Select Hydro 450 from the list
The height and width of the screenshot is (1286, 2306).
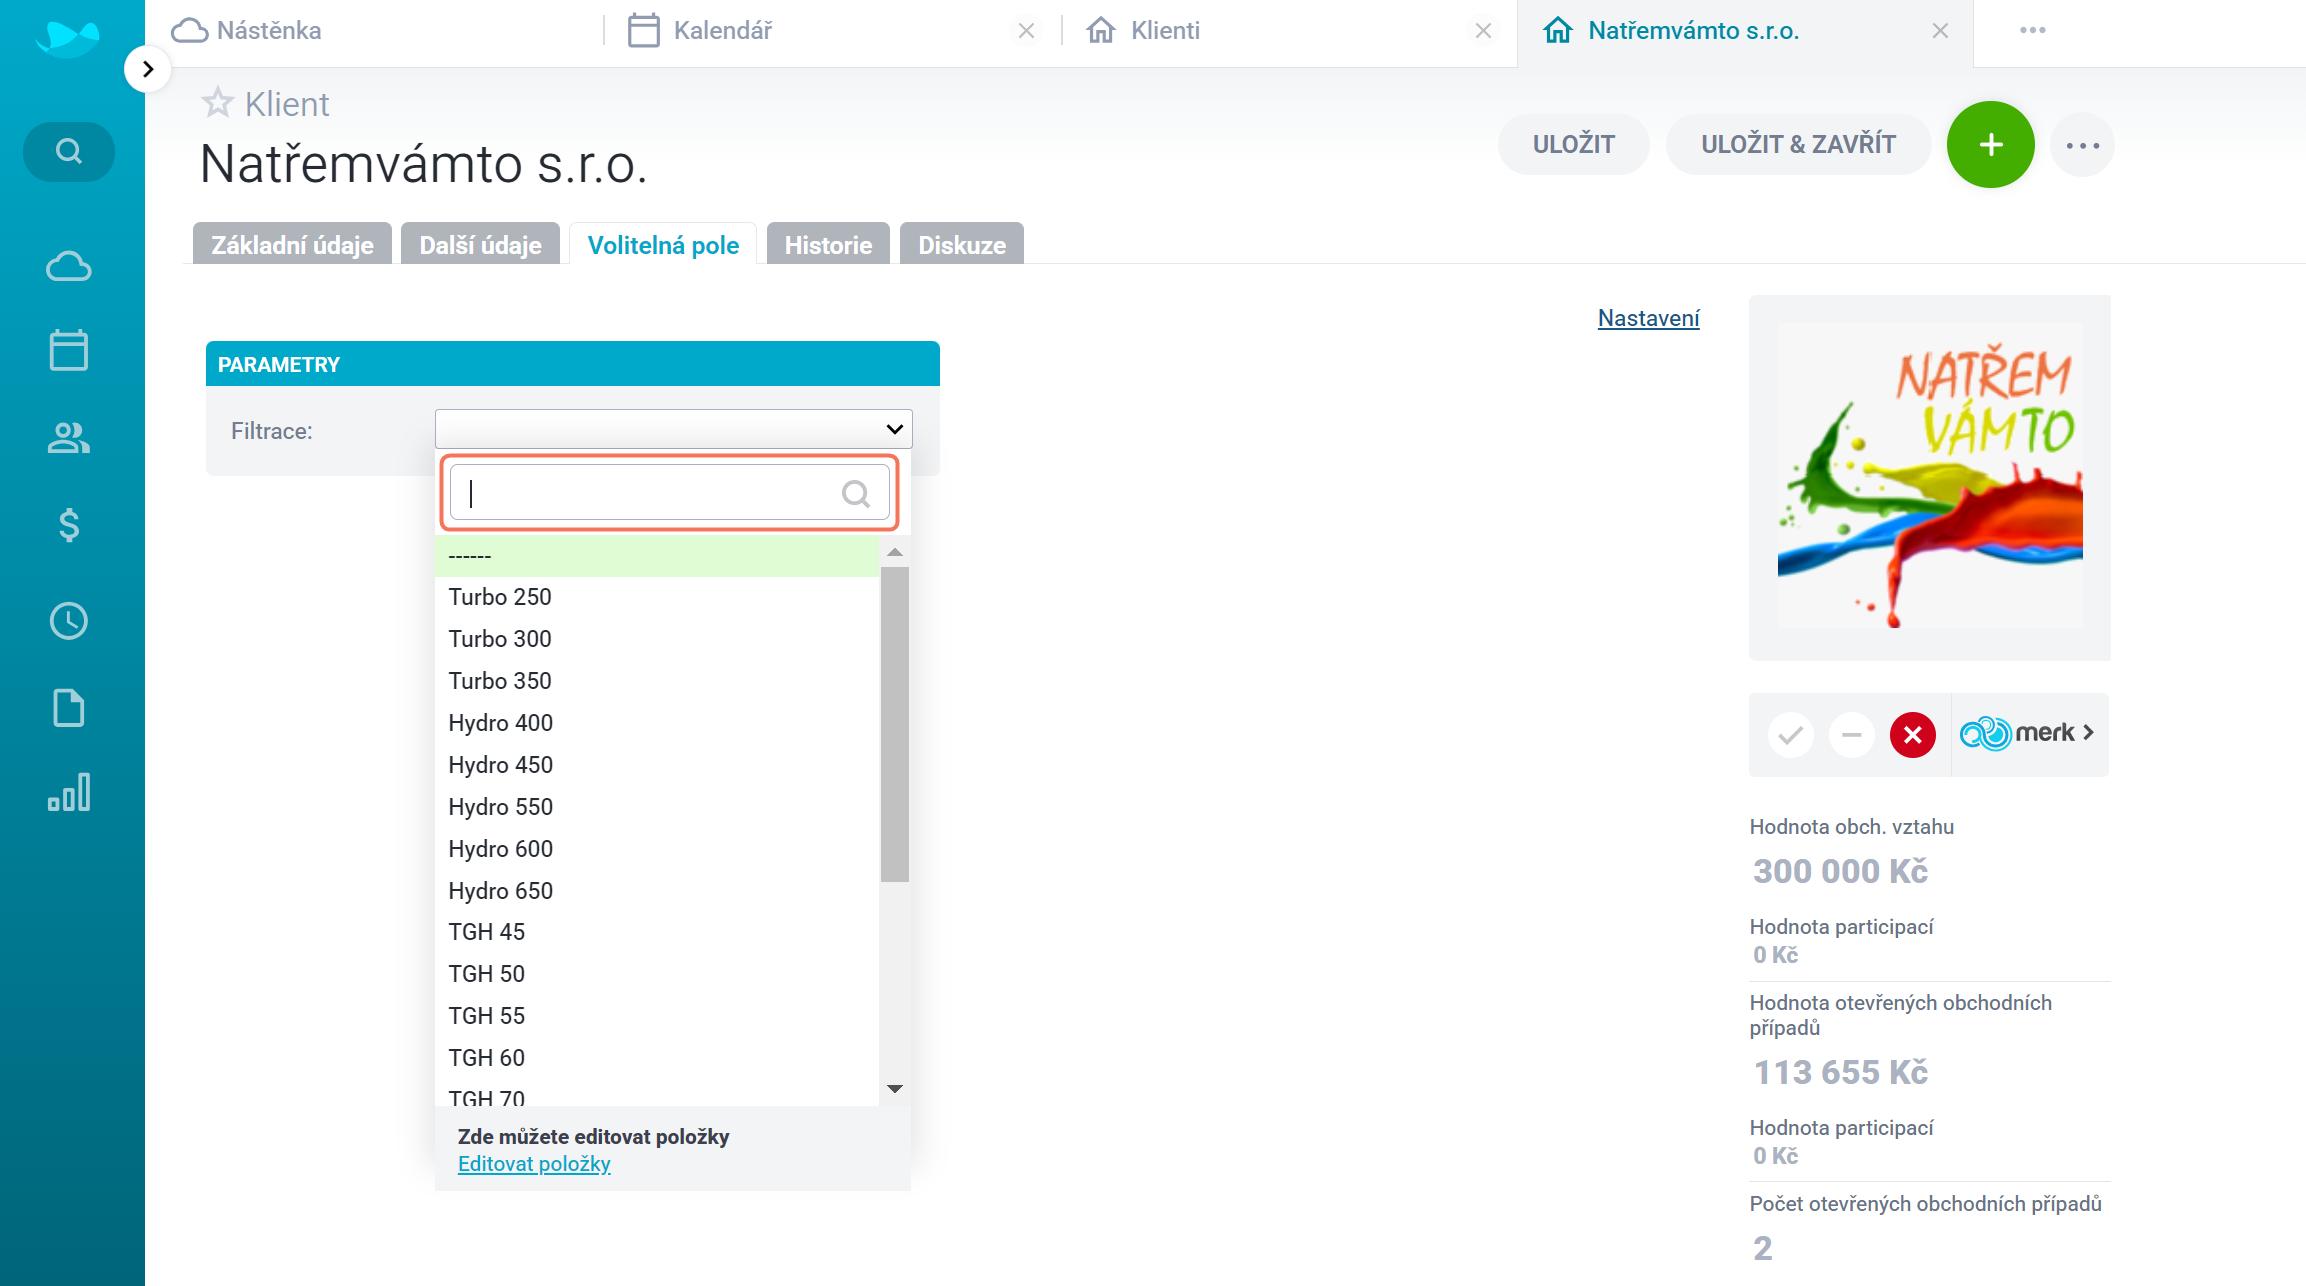(x=657, y=765)
